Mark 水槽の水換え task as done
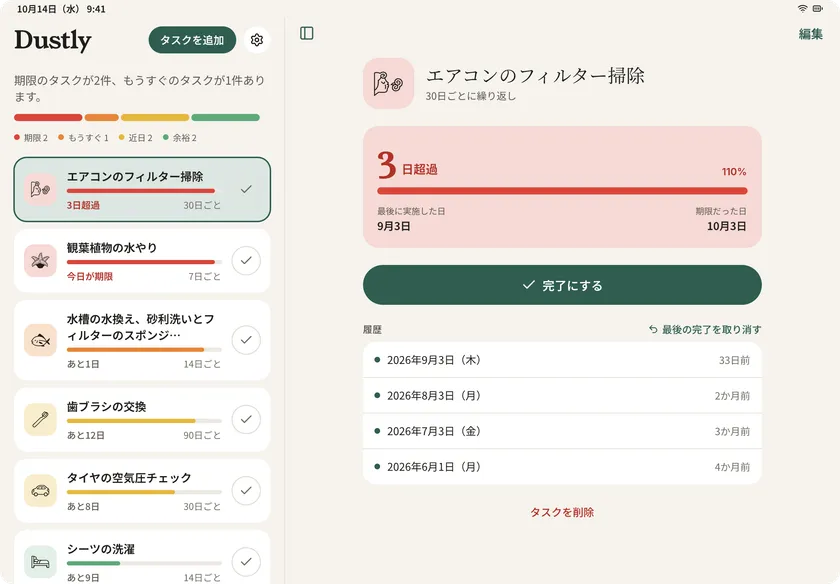The width and height of the screenshot is (840, 584). pyautogui.click(x=246, y=340)
